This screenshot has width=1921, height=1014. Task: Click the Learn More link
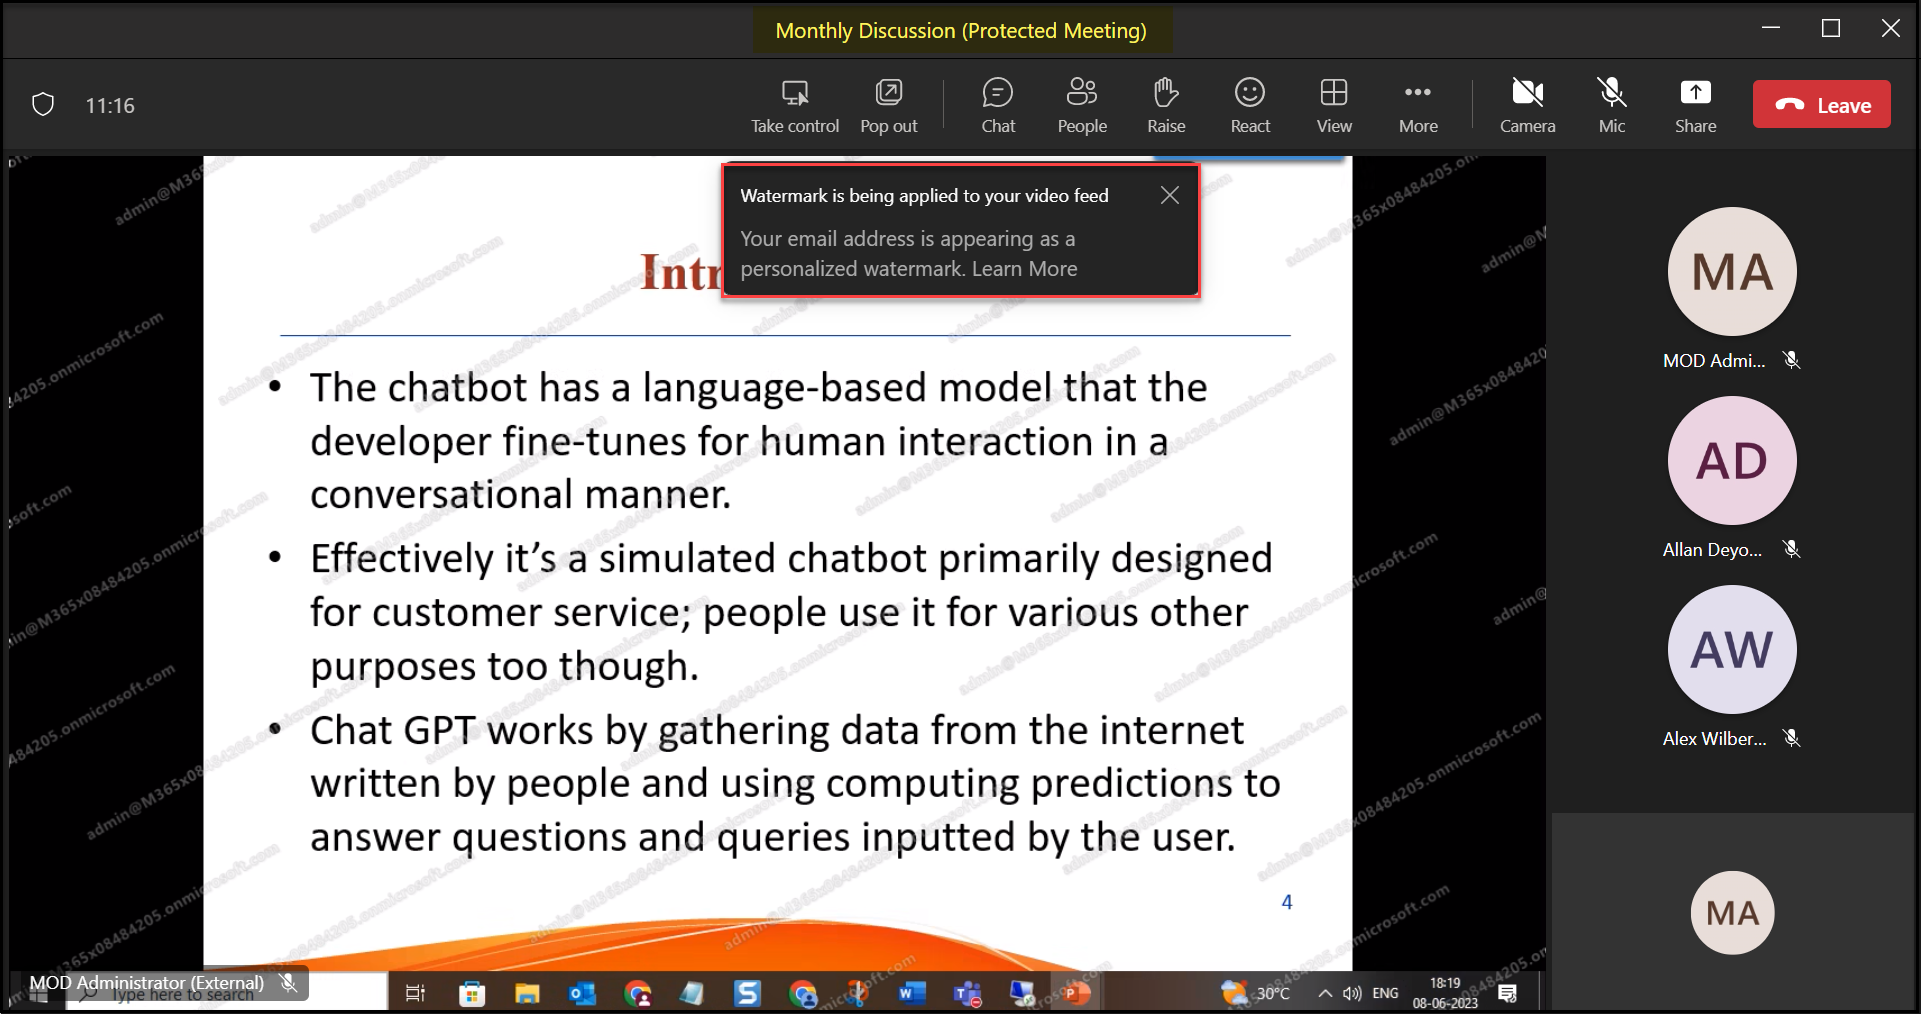[1024, 269]
